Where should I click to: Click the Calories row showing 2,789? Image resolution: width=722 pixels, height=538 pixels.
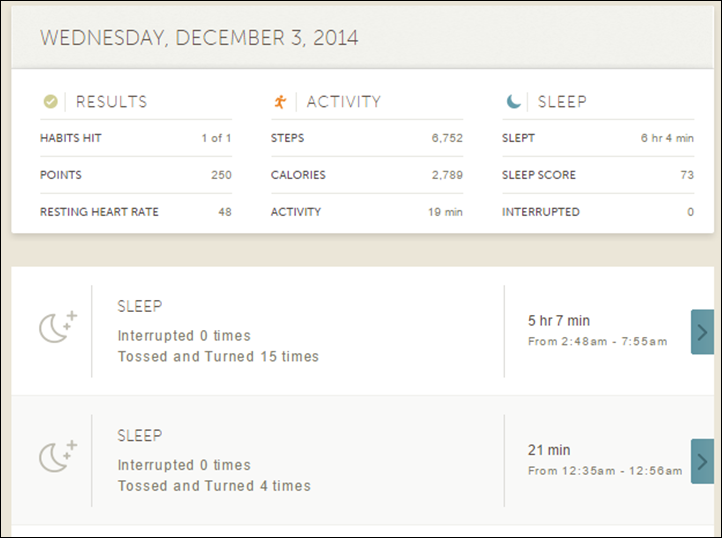coord(367,175)
